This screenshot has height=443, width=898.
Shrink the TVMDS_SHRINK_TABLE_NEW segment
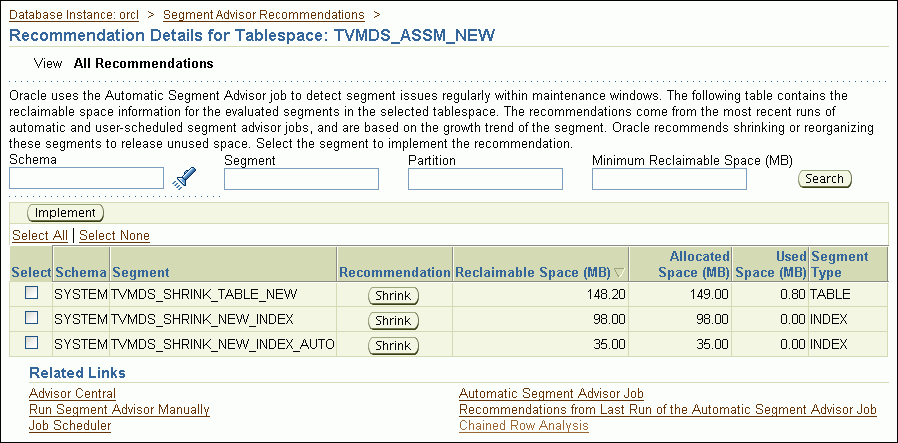[394, 295]
